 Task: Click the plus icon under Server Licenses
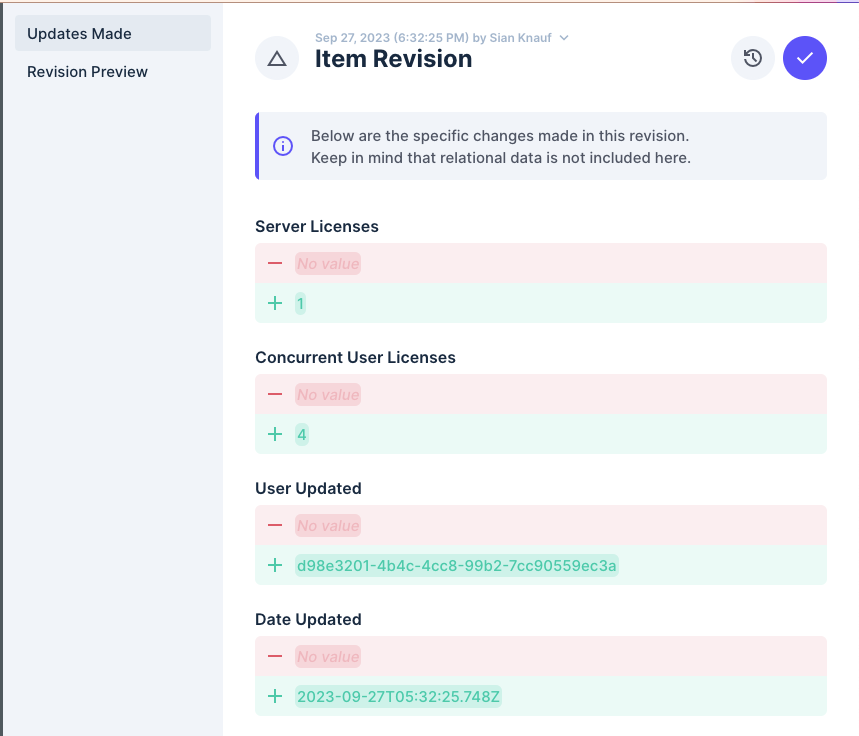pyautogui.click(x=275, y=303)
